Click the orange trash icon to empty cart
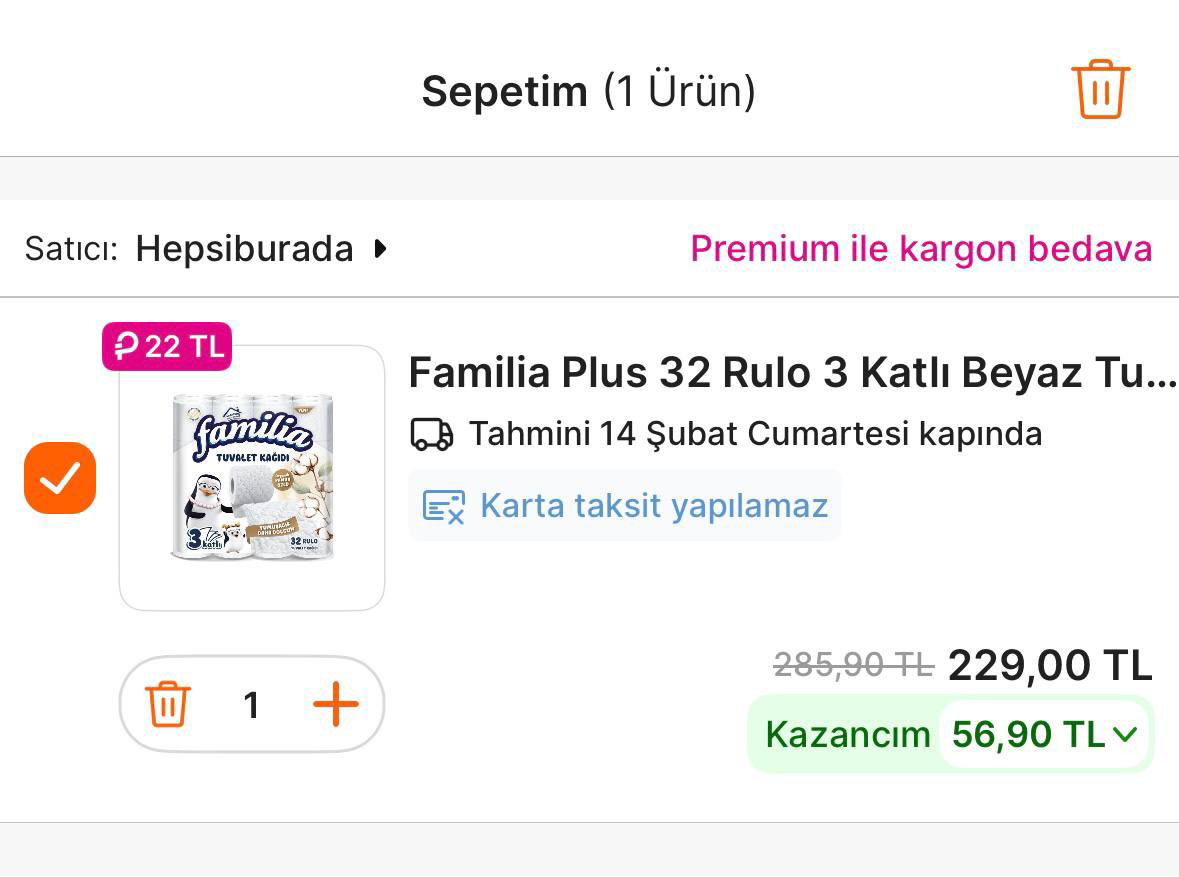The width and height of the screenshot is (1179, 877). point(1100,90)
